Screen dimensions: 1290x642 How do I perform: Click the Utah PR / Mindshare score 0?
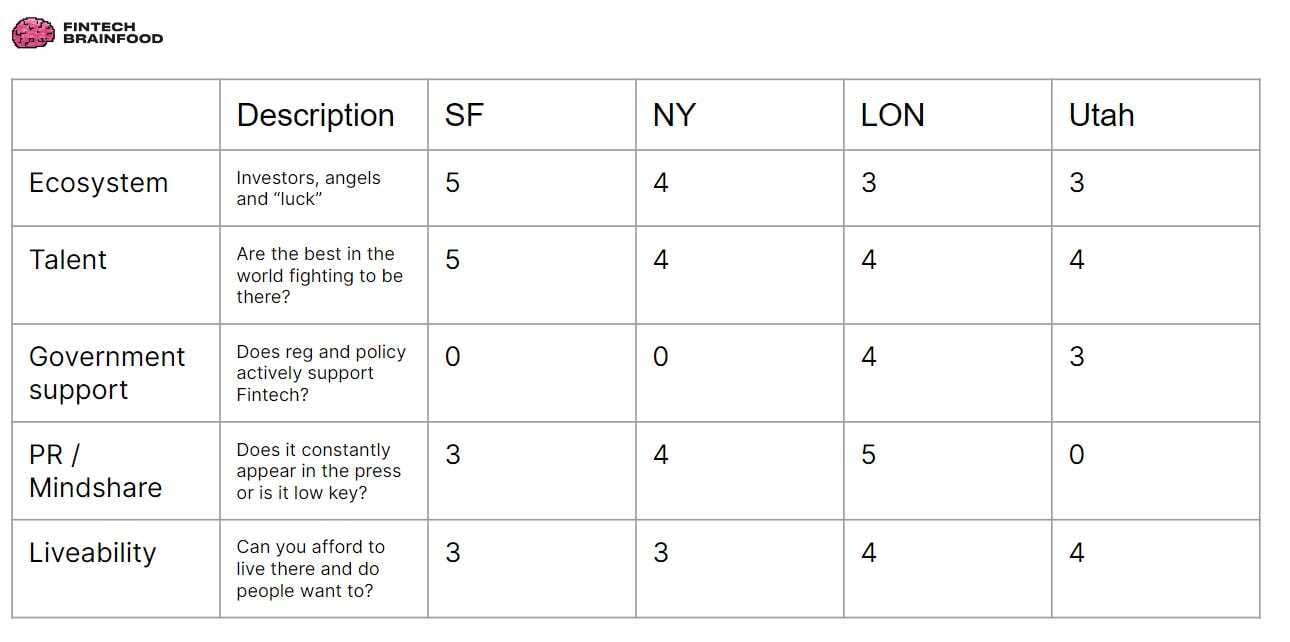[x=1076, y=455]
